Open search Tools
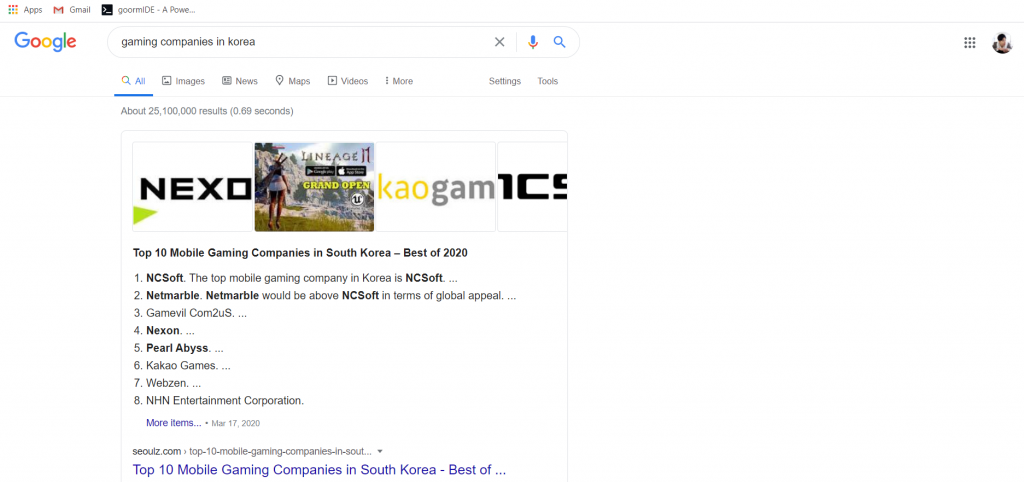The image size is (1024, 482). pos(547,81)
